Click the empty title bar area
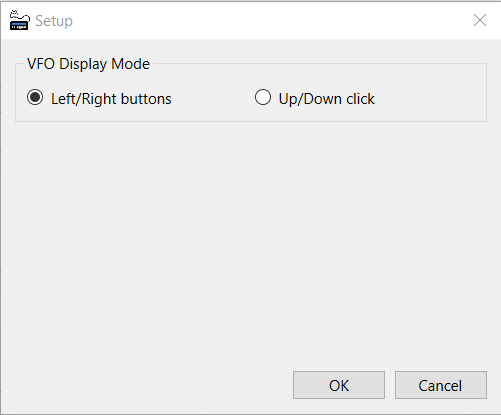 (x=267, y=20)
